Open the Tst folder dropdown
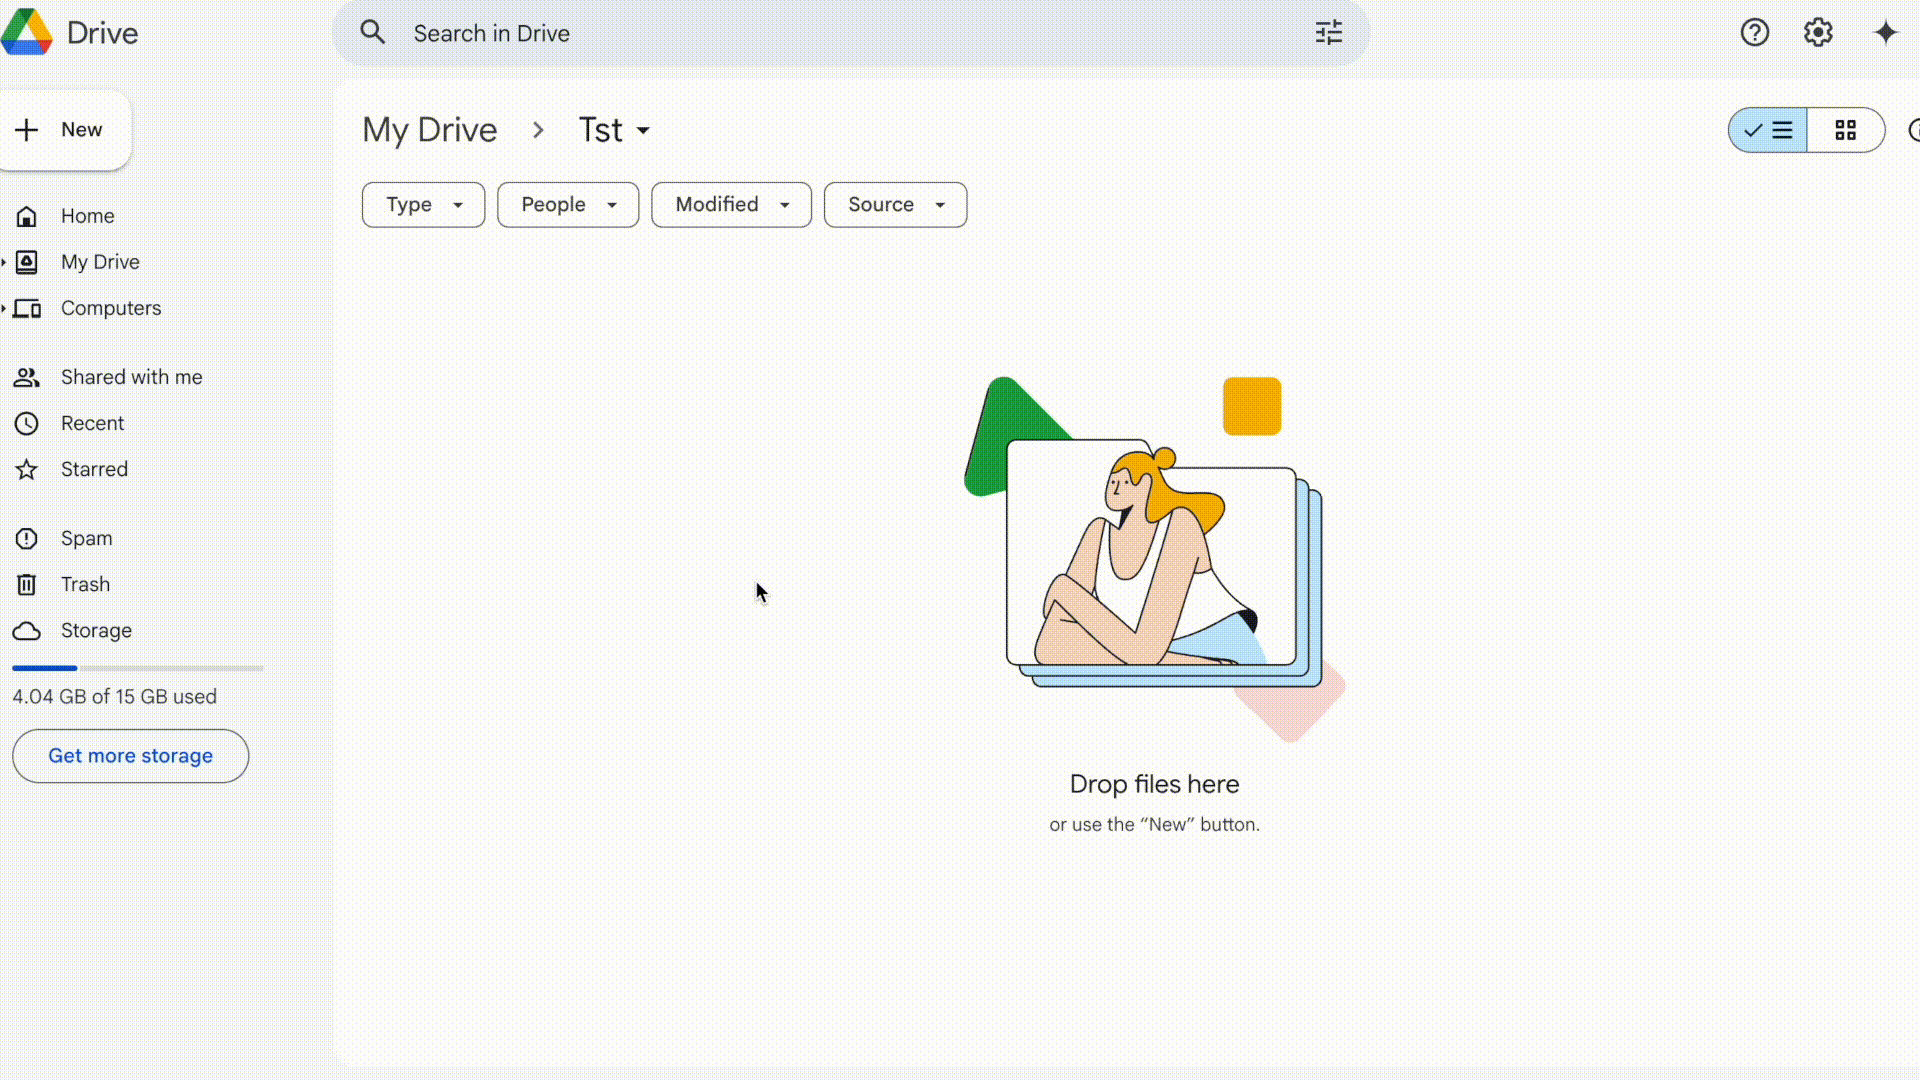This screenshot has width=1920, height=1080. tap(614, 130)
